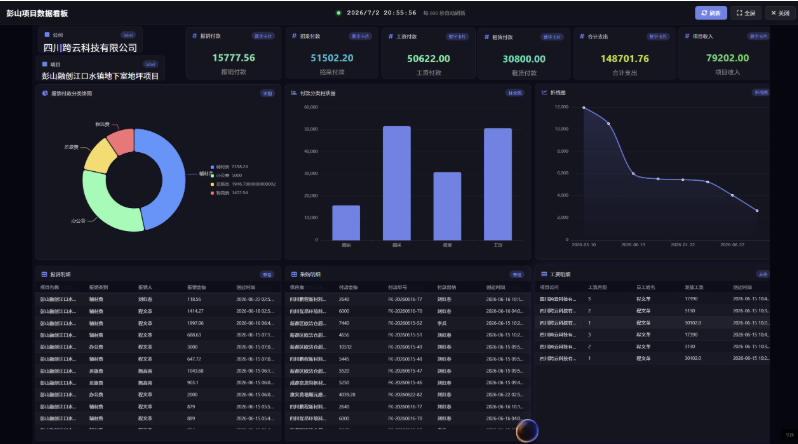Click the first data point on the line chart
This screenshot has width=798, height=444.
click(x=584, y=107)
